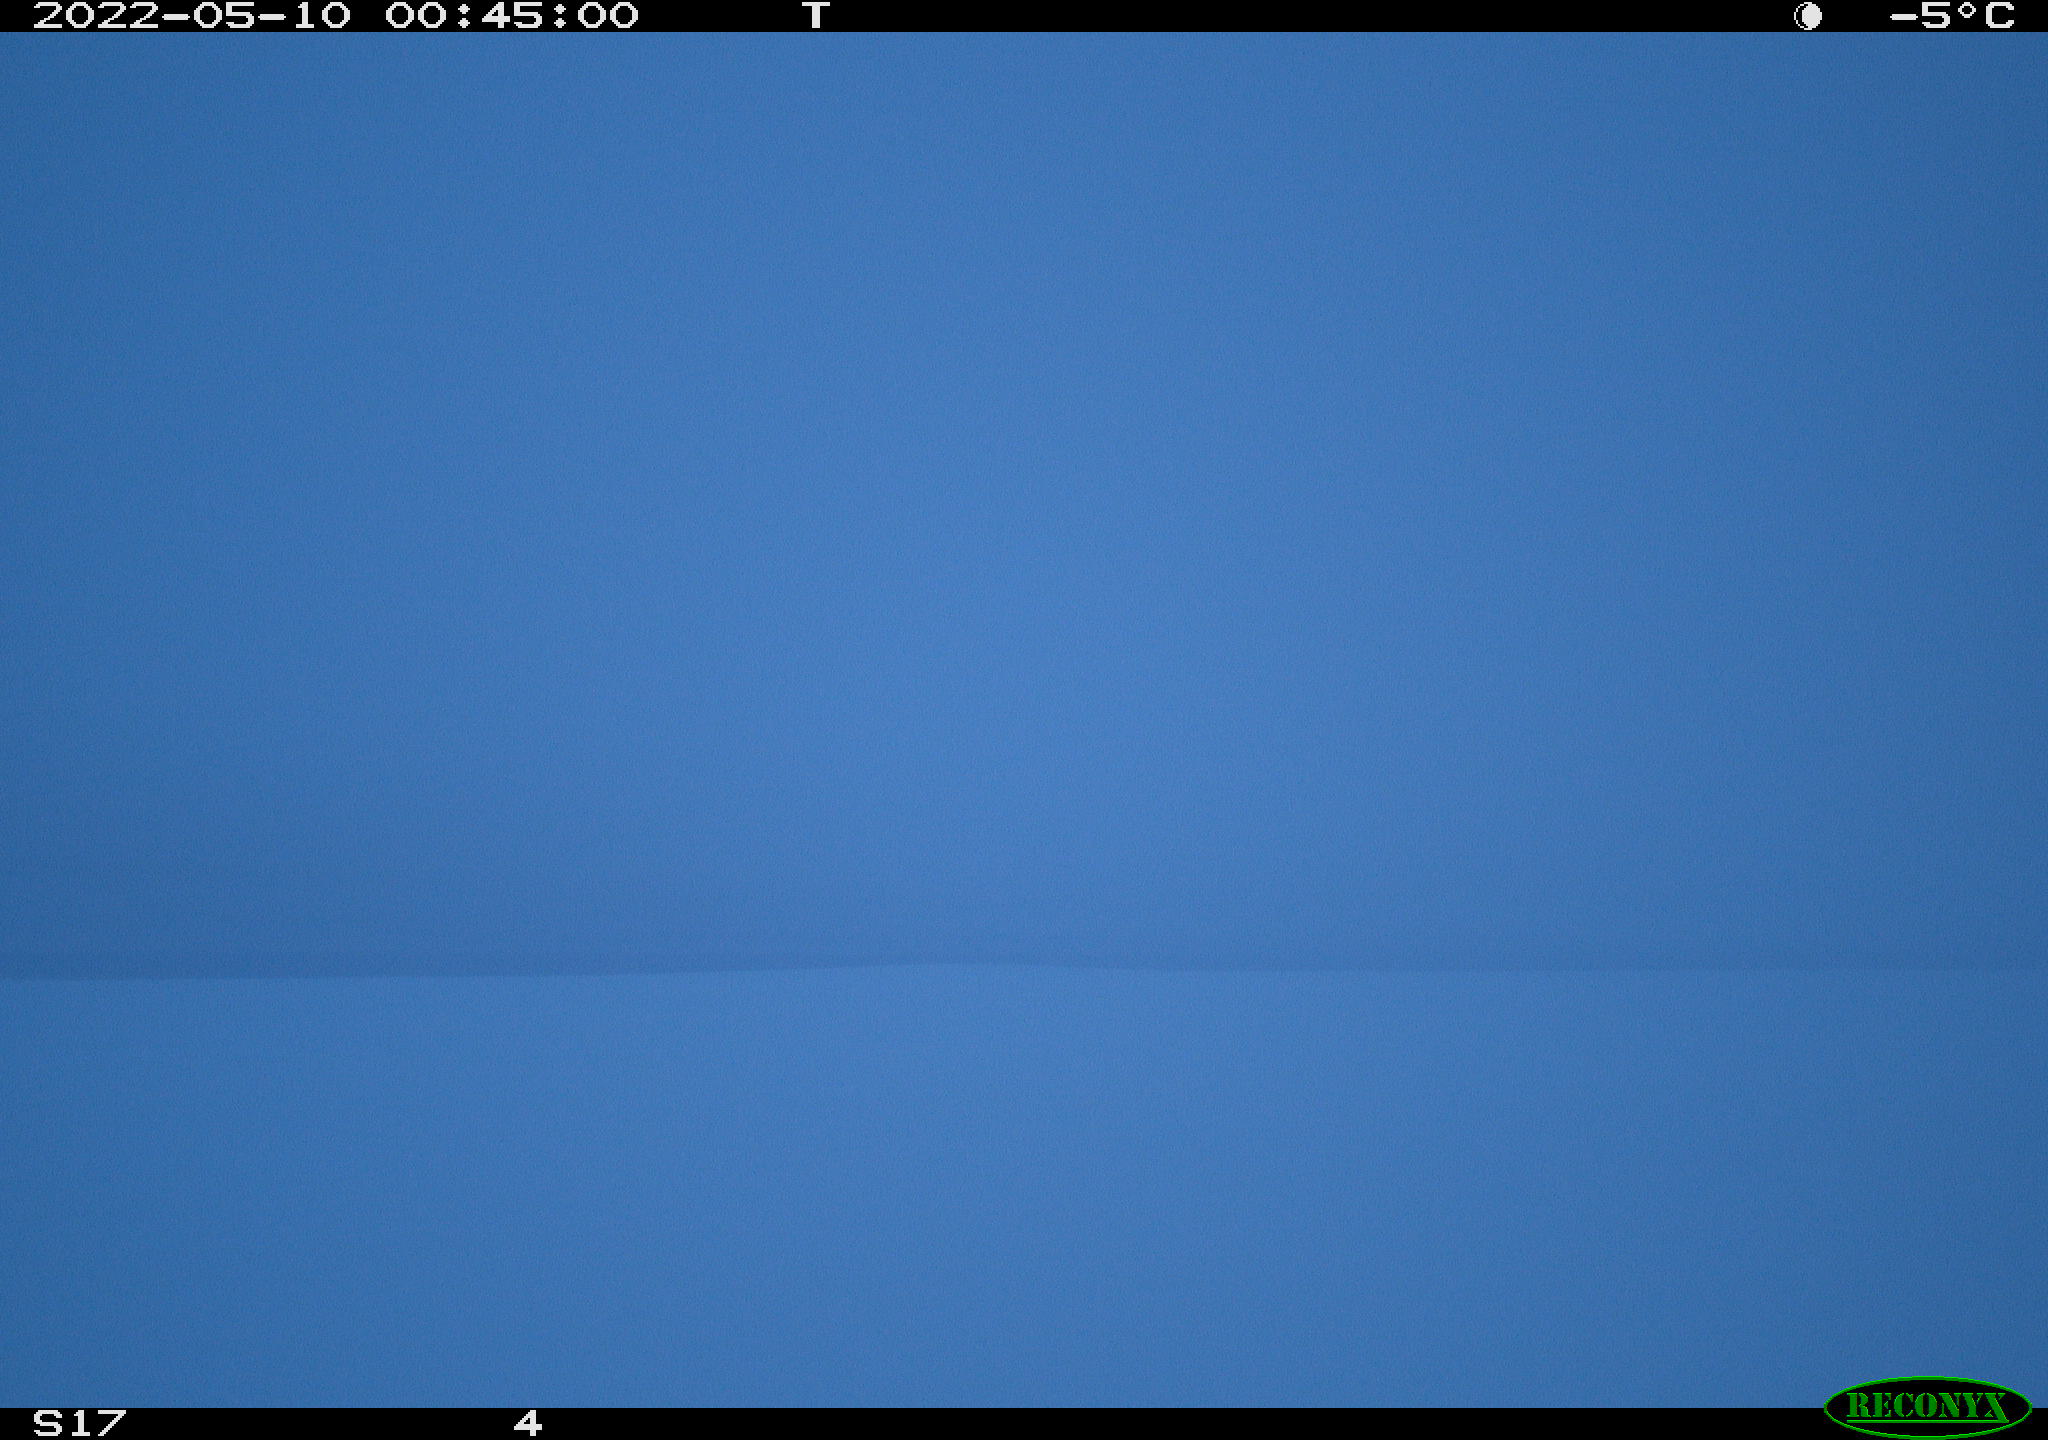Click the degree symbol in the temperature
Screen dimensions: 2048x1440
1968,9
